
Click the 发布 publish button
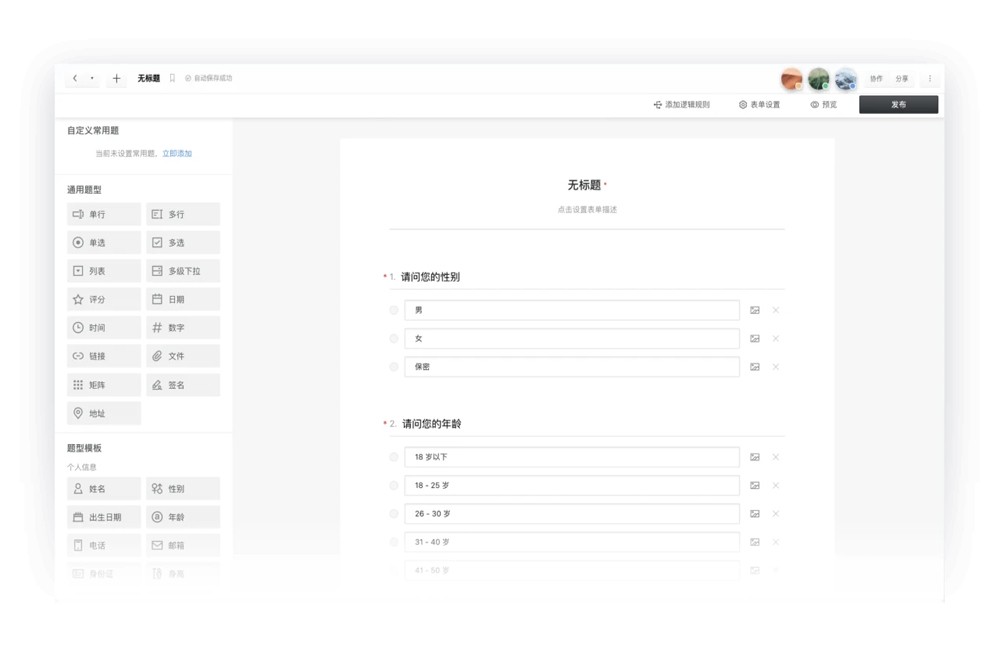pyautogui.click(x=898, y=105)
